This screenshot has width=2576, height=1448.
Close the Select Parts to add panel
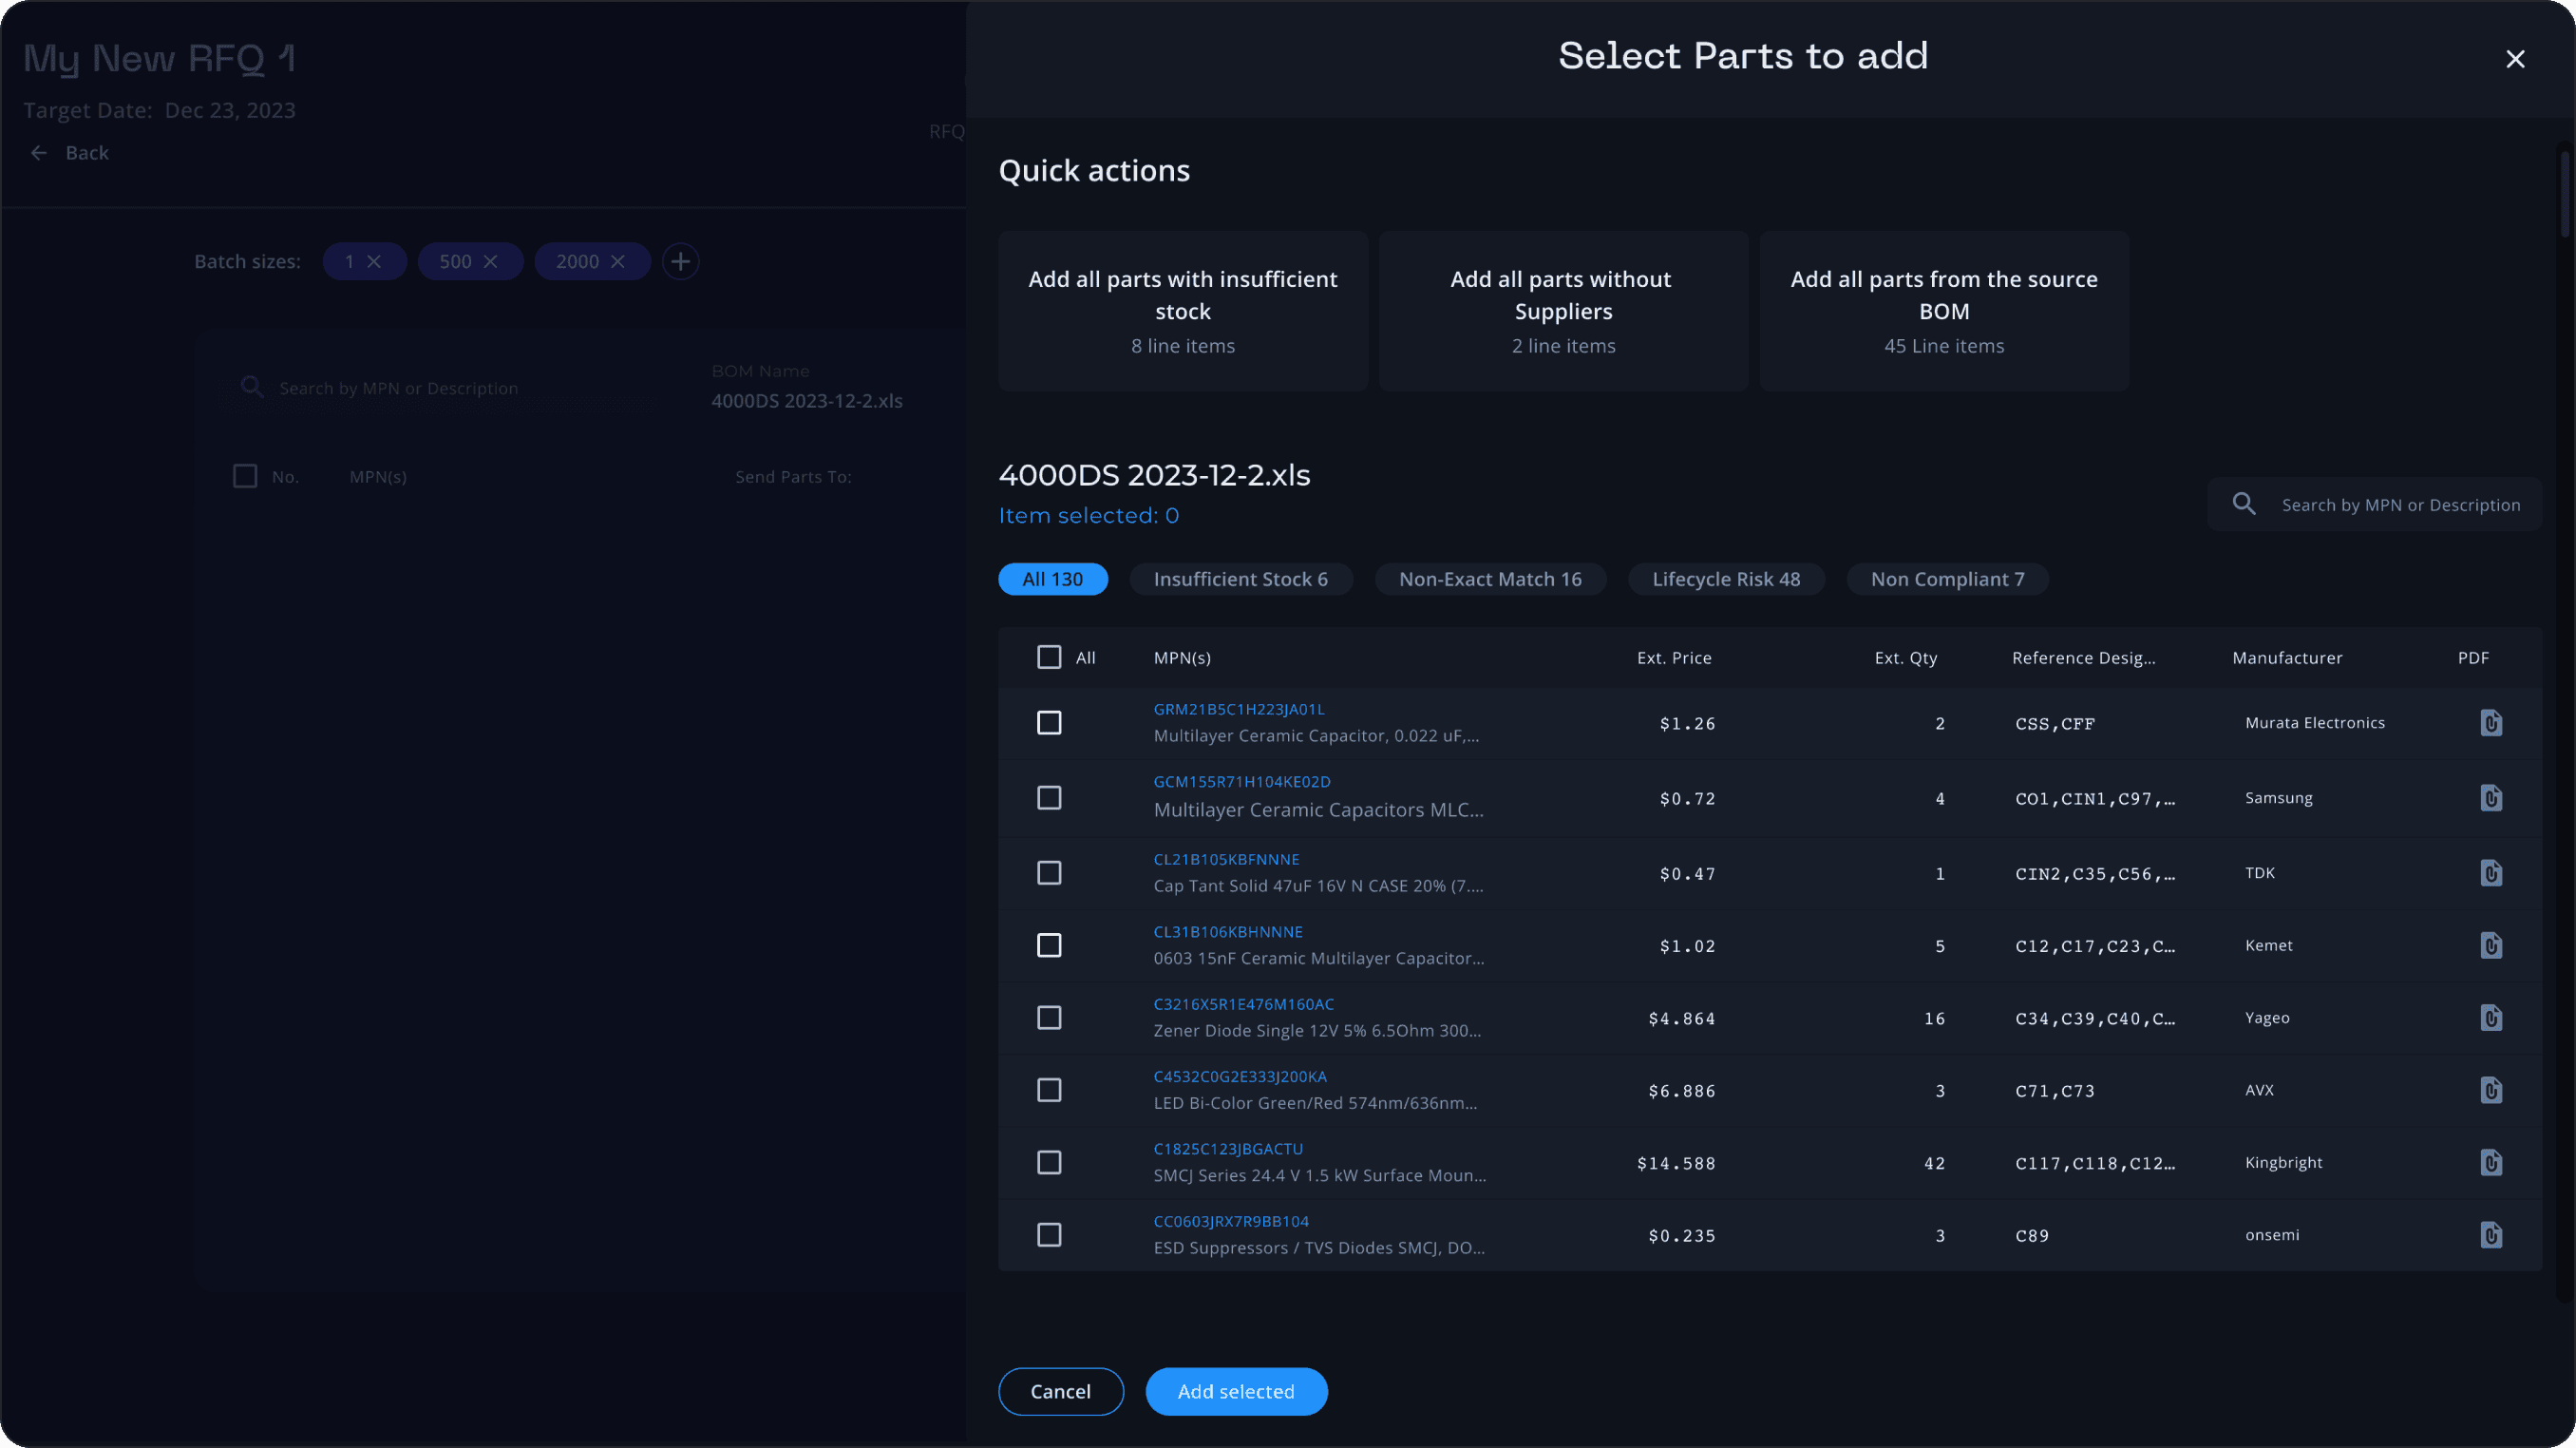point(2515,59)
